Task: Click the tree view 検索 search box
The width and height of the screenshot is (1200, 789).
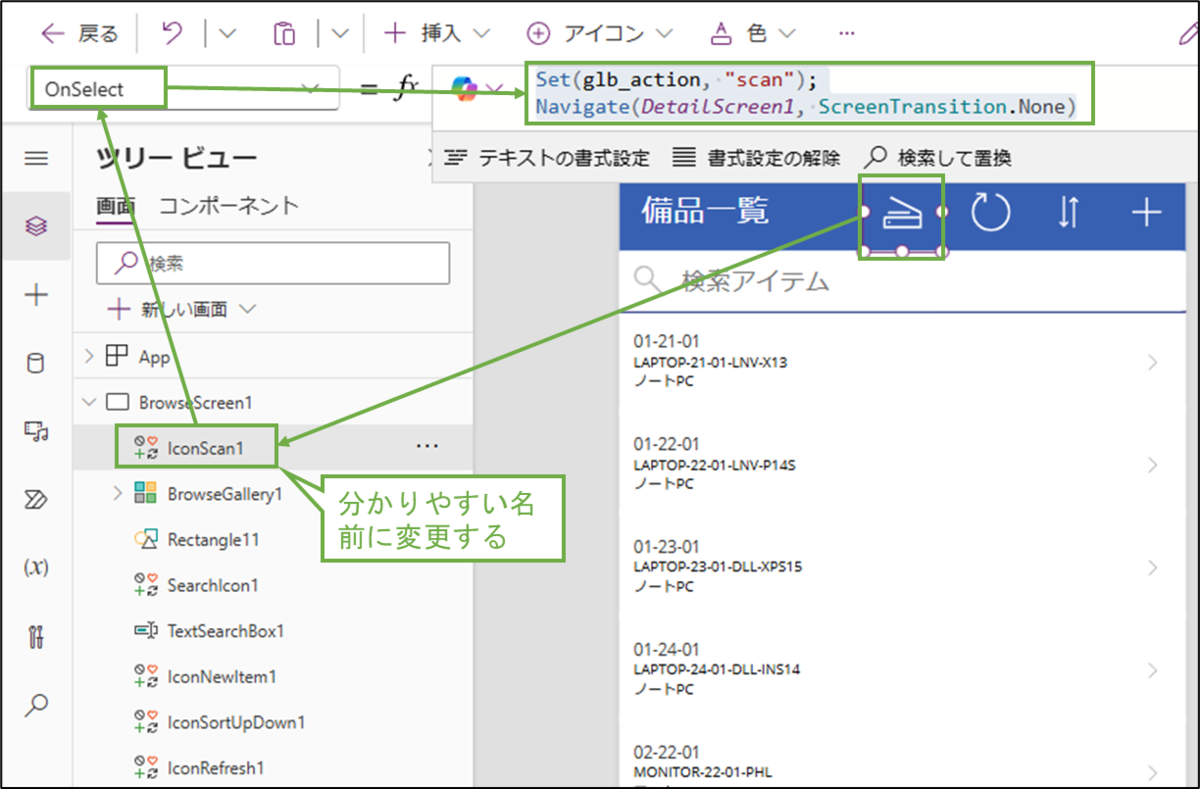Action: pyautogui.click(x=272, y=263)
